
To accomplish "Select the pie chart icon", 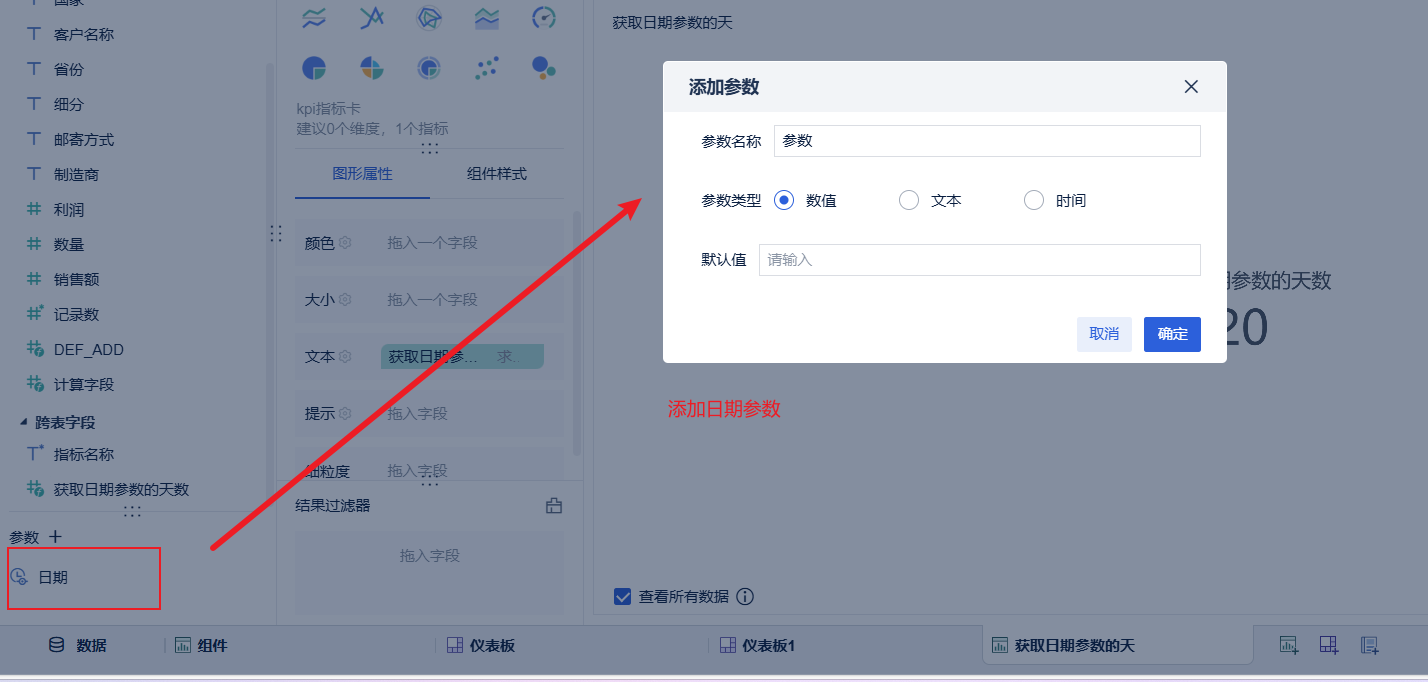I will tap(314, 68).
